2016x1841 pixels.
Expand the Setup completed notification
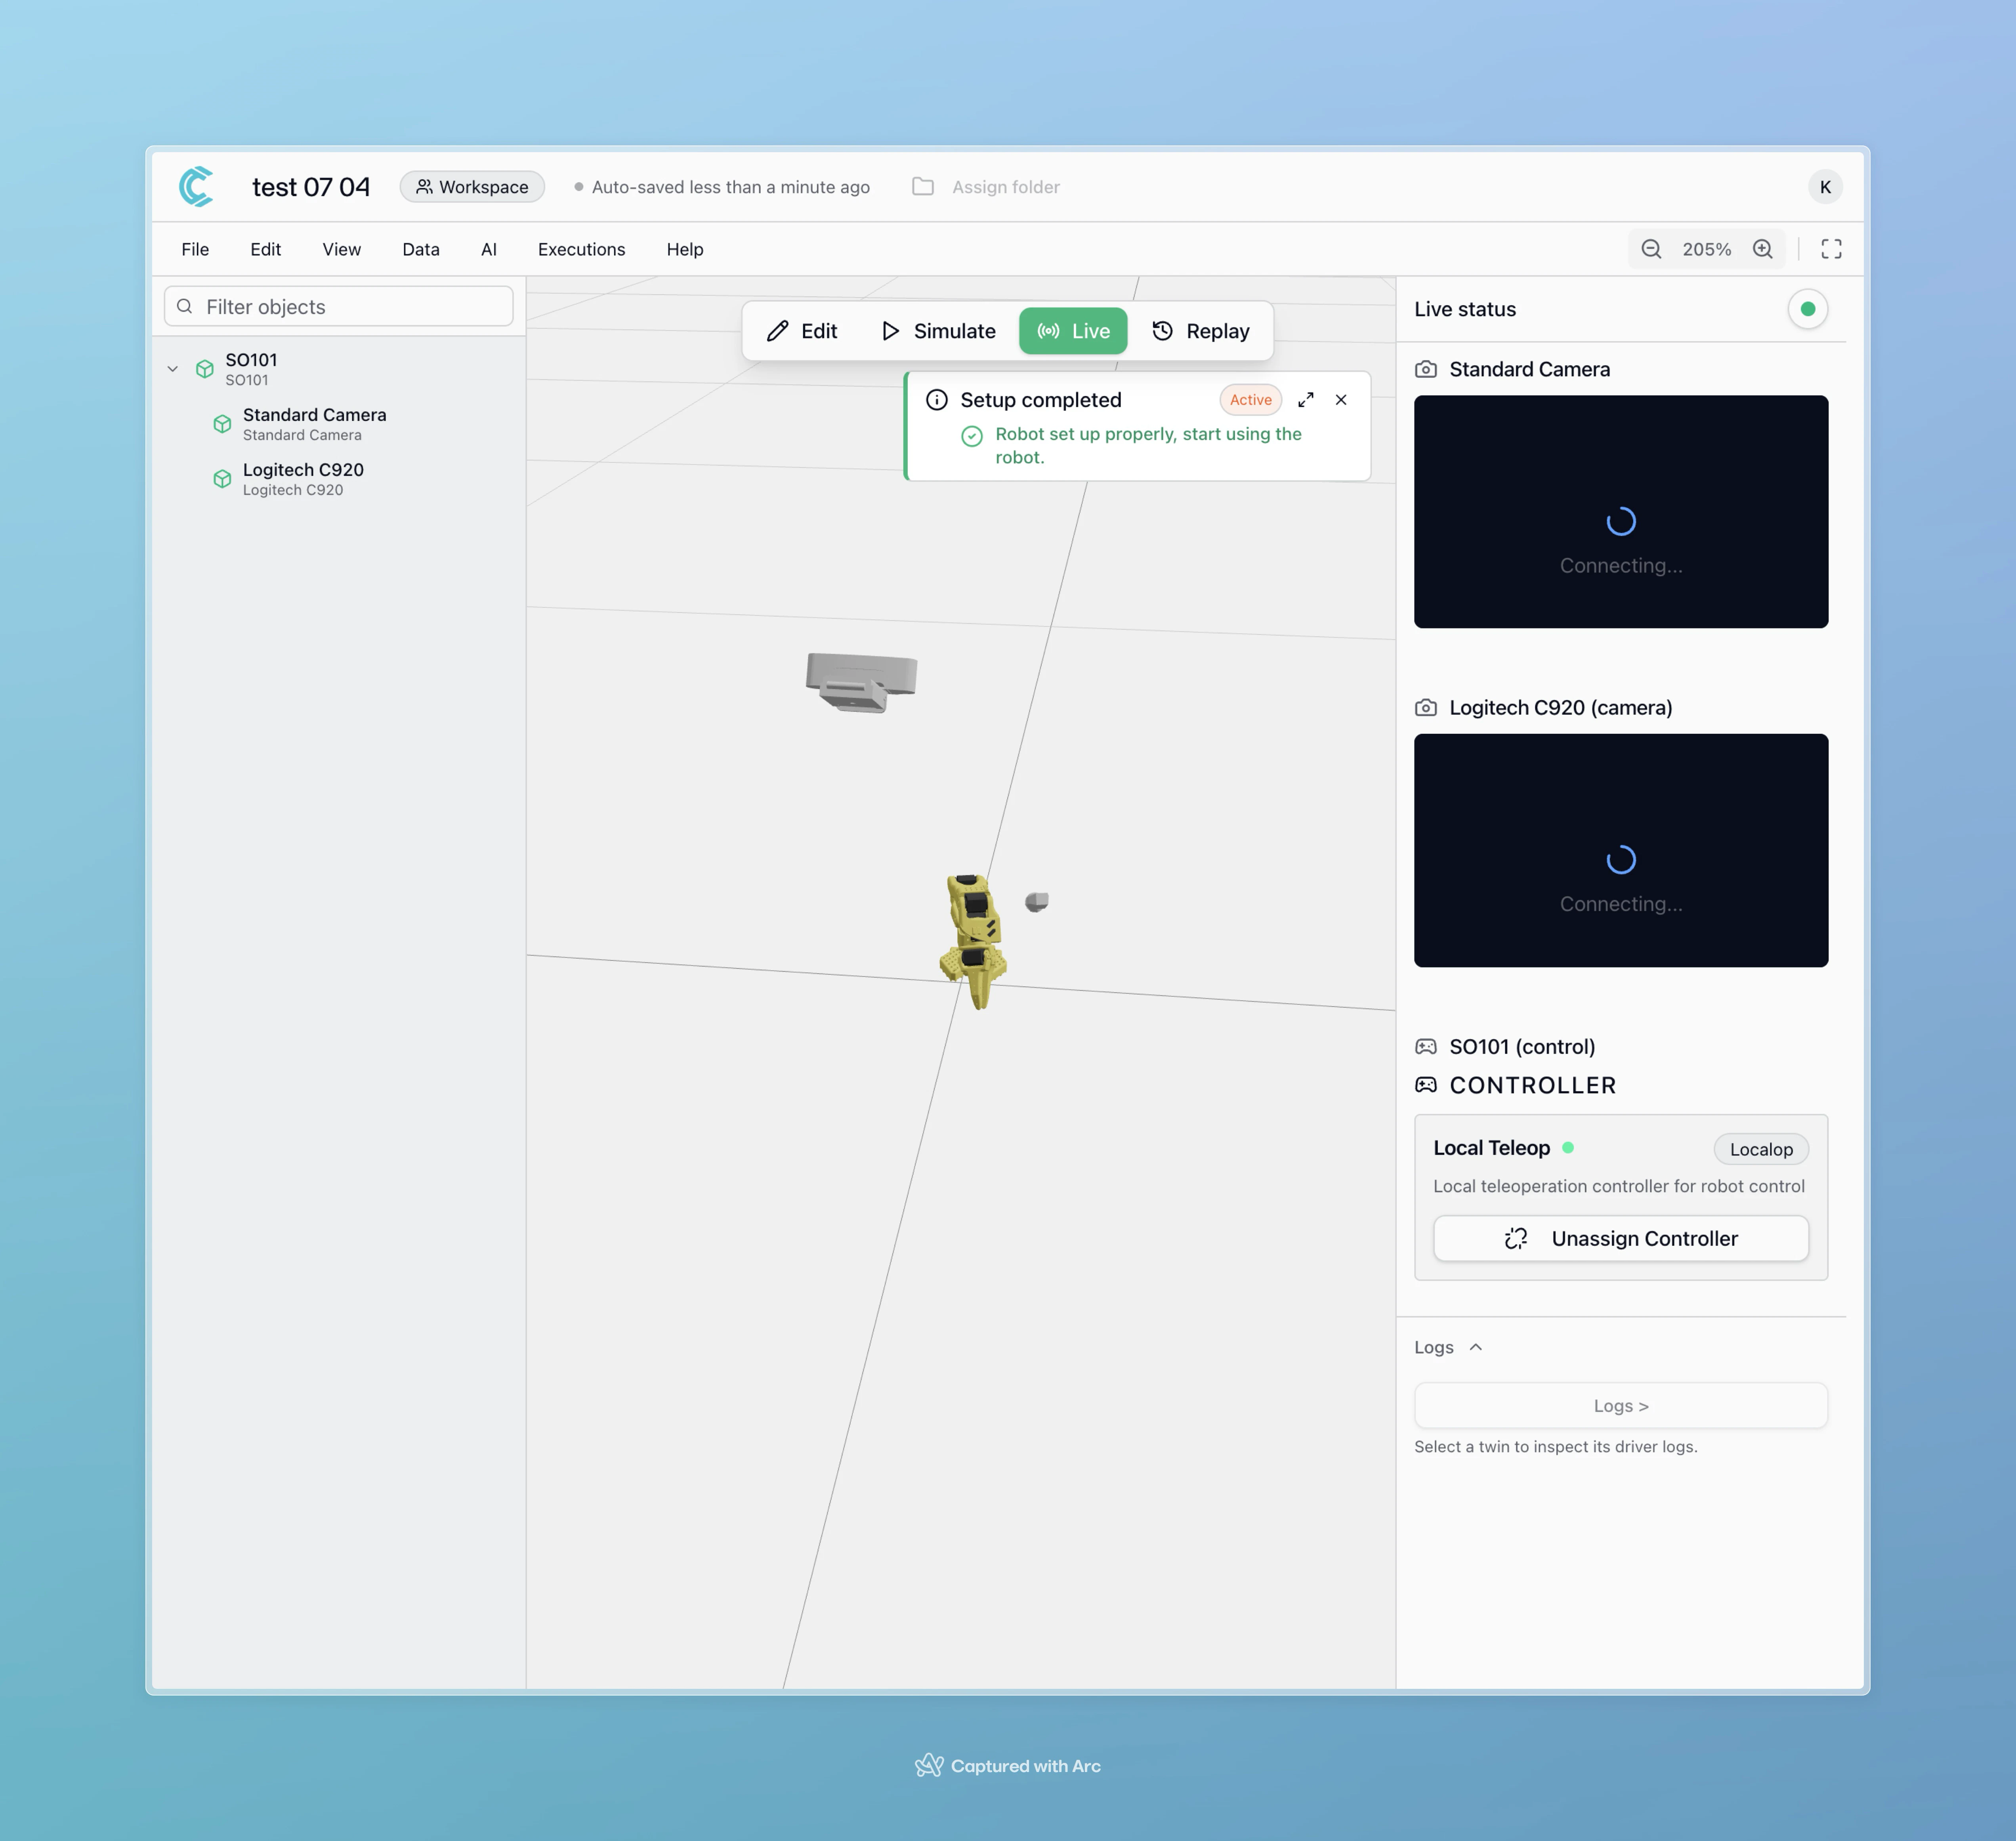1306,400
